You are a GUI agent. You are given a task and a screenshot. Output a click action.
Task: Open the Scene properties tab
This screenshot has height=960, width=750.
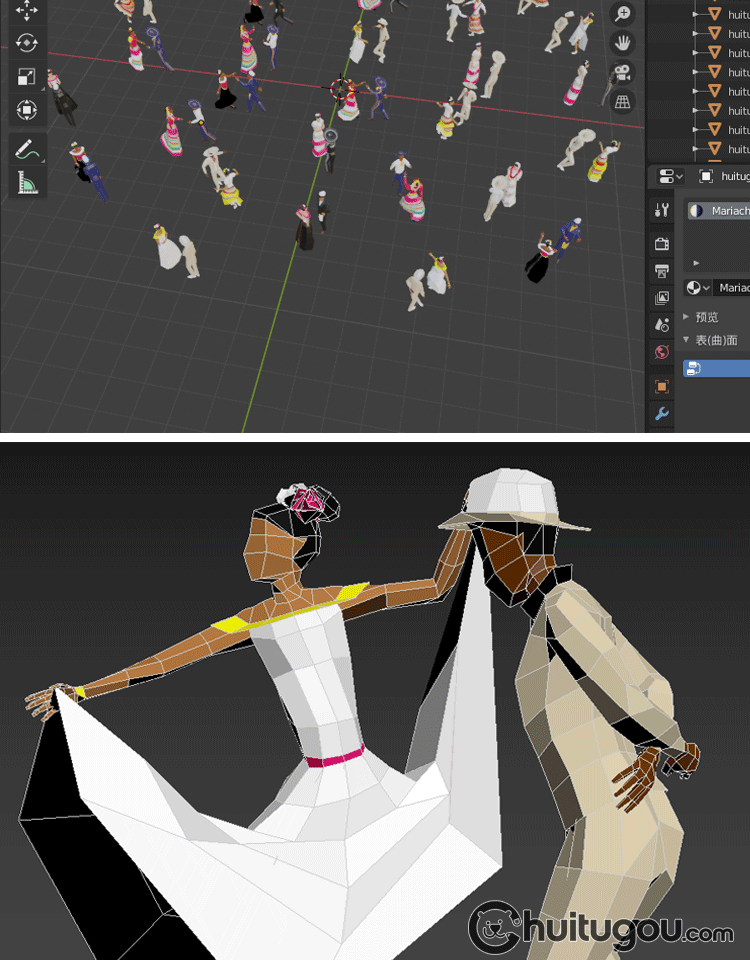661,324
